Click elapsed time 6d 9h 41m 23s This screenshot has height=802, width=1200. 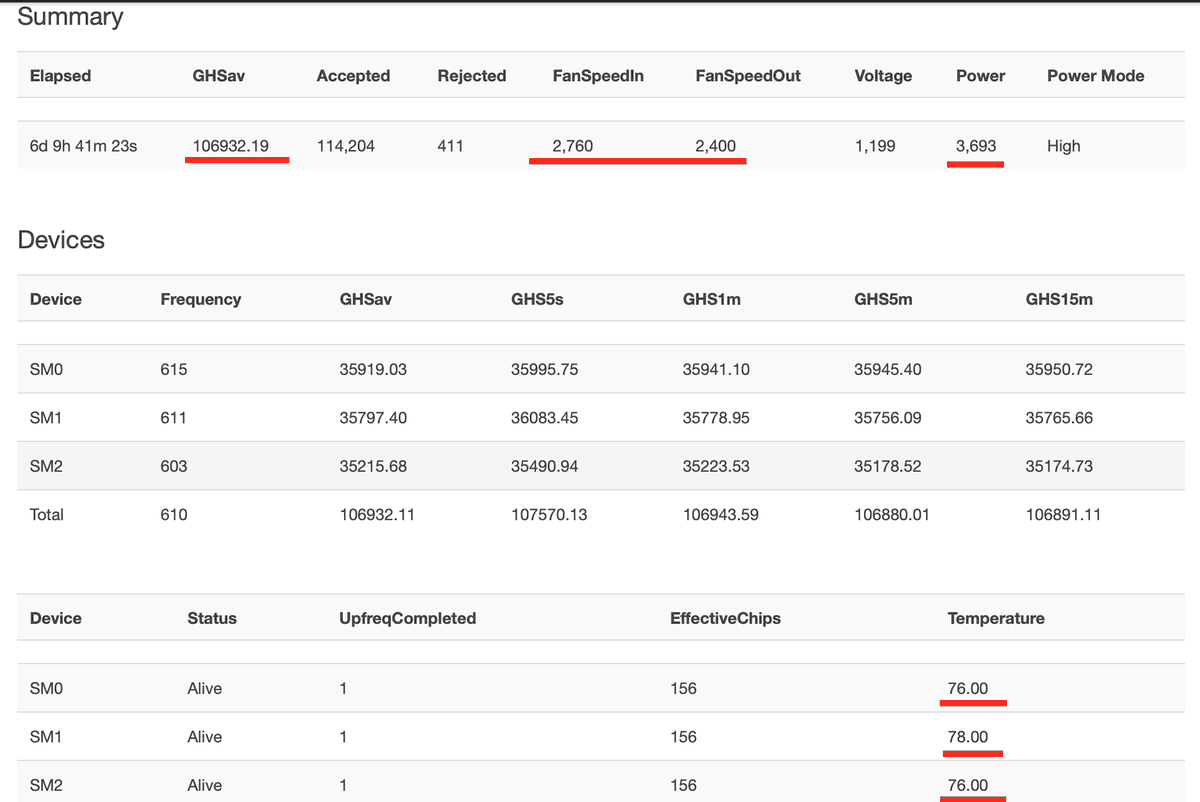pyautogui.click(x=84, y=146)
